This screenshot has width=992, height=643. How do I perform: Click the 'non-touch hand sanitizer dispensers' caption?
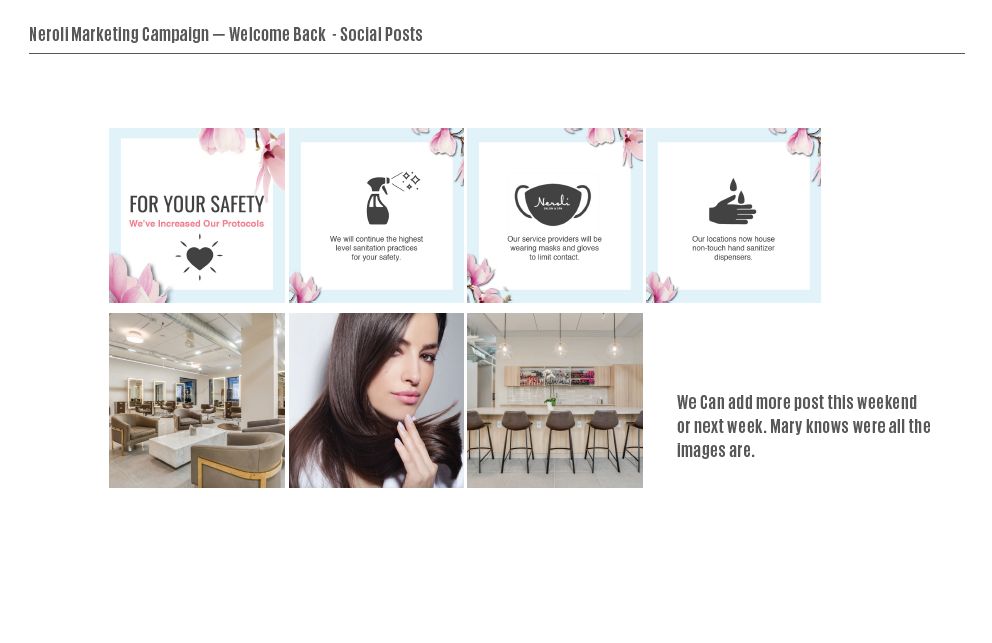click(x=733, y=248)
